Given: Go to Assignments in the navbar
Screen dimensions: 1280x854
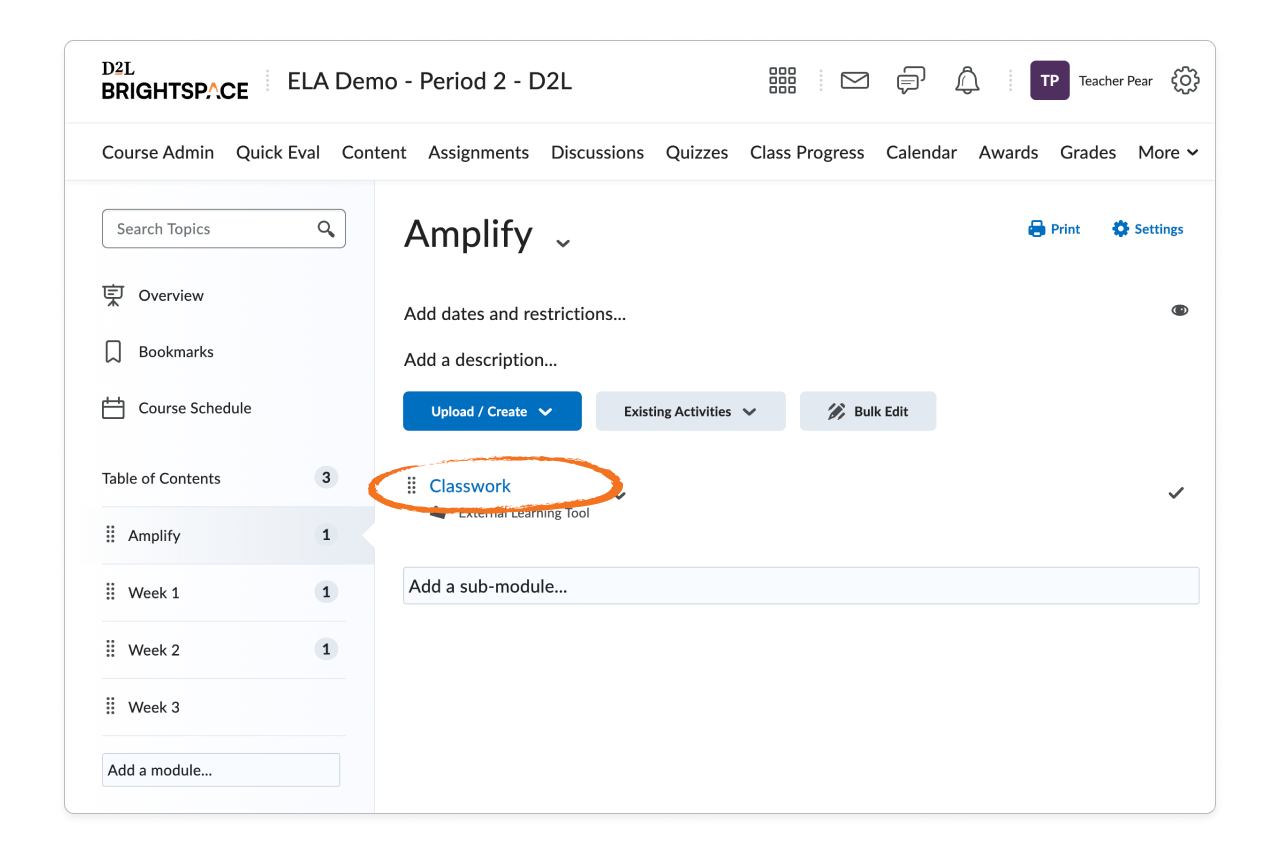Looking at the screenshot, I should (478, 152).
